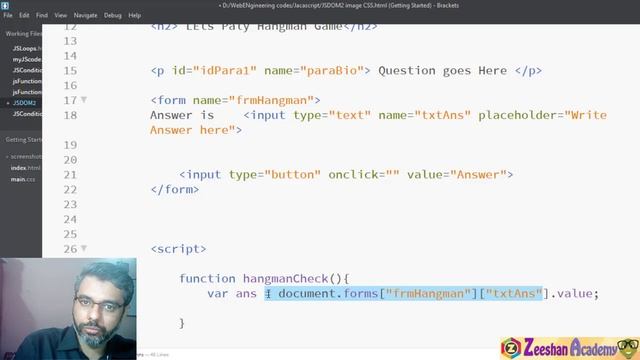The width and height of the screenshot is (640, 360).
Task: Click line number 18 in the gutter
Action: click(70, 115)
